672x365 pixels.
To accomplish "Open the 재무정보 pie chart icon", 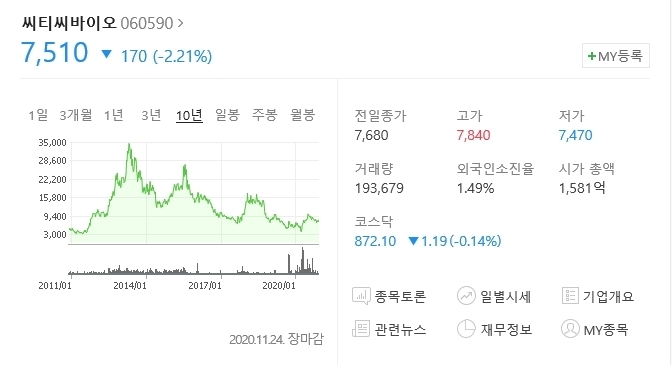I will tap(466, 329).
